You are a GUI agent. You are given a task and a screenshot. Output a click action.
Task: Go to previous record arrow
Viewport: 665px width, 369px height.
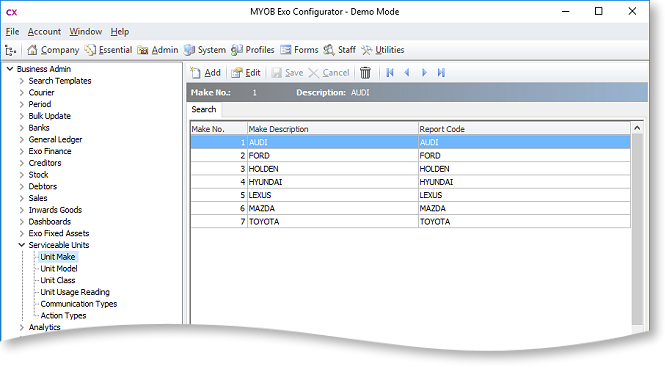(x=407, y=73)
